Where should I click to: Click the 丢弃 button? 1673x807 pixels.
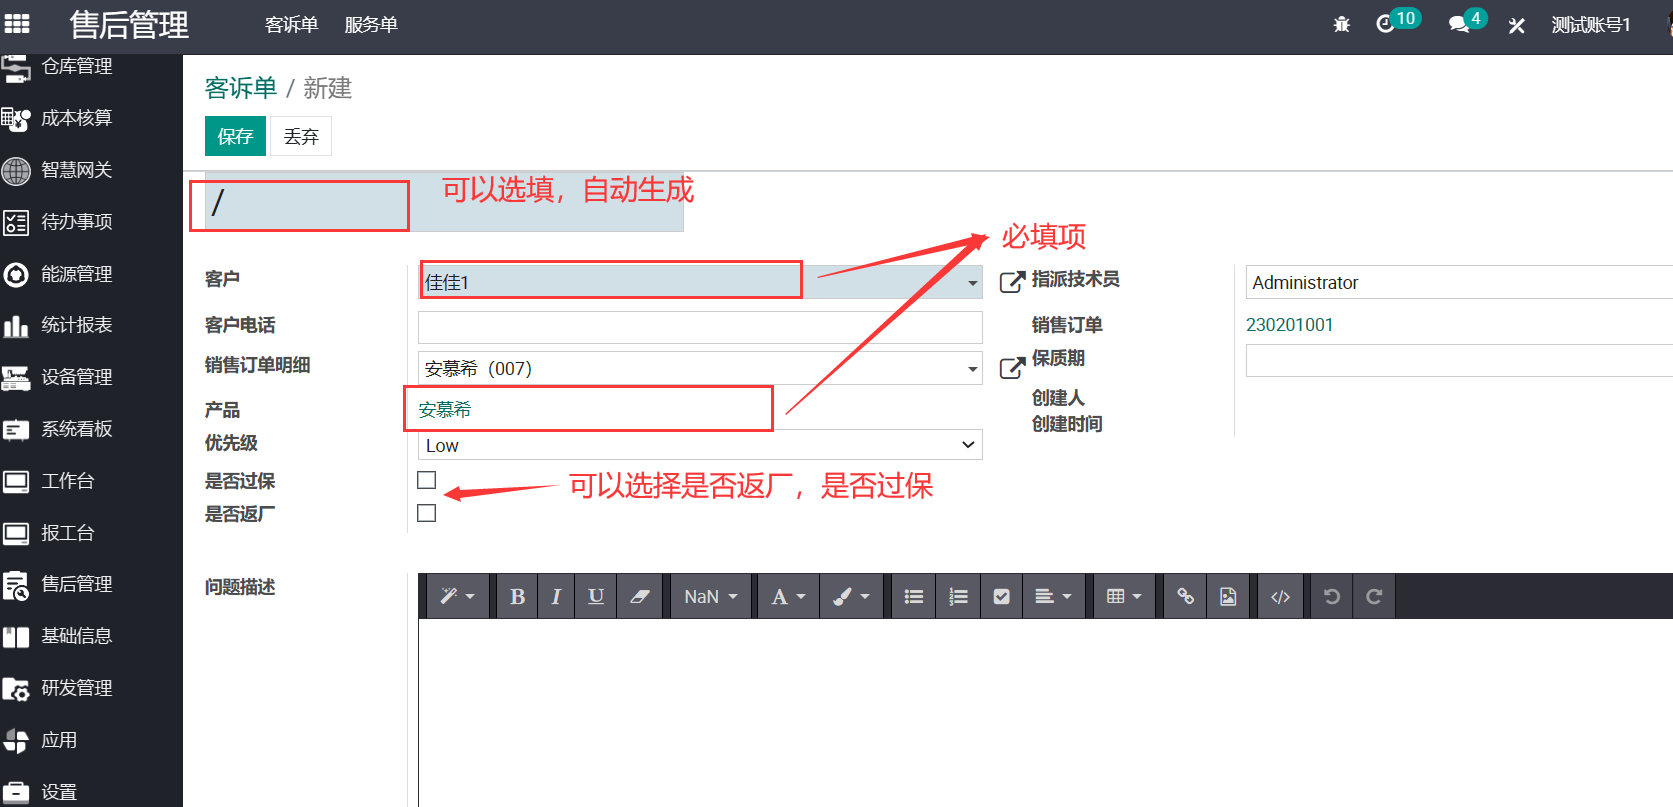301,136
